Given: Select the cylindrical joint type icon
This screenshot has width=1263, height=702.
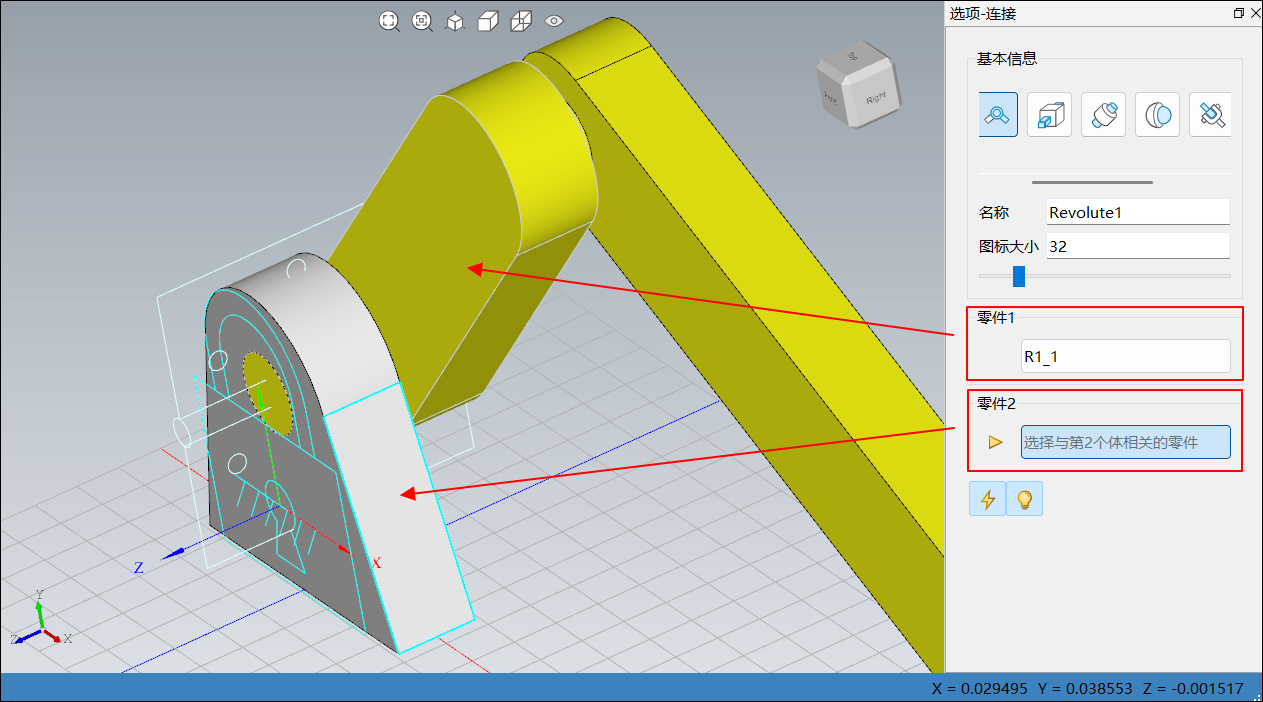Looking at the screenshot, I should coord(1104,115).
